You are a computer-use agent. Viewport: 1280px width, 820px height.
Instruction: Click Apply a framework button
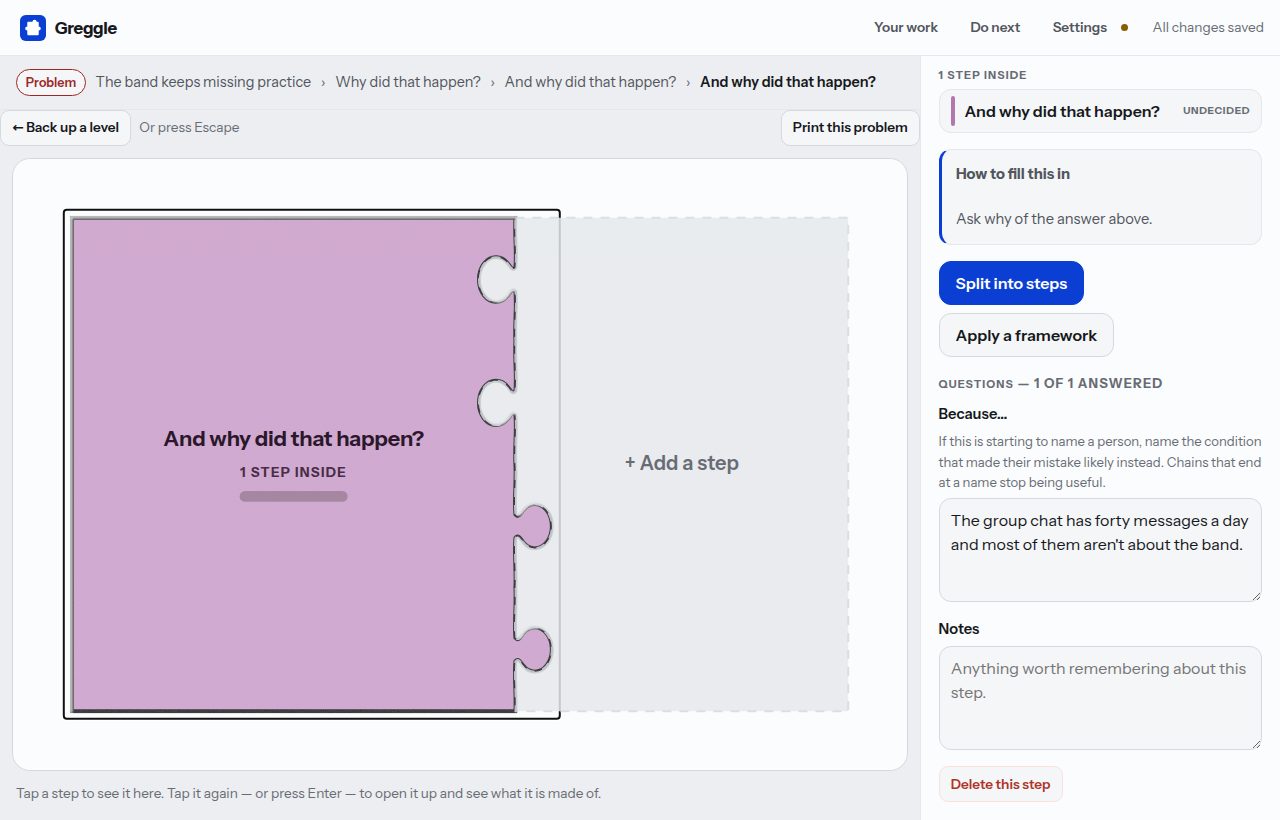(x=1026, y=336)
